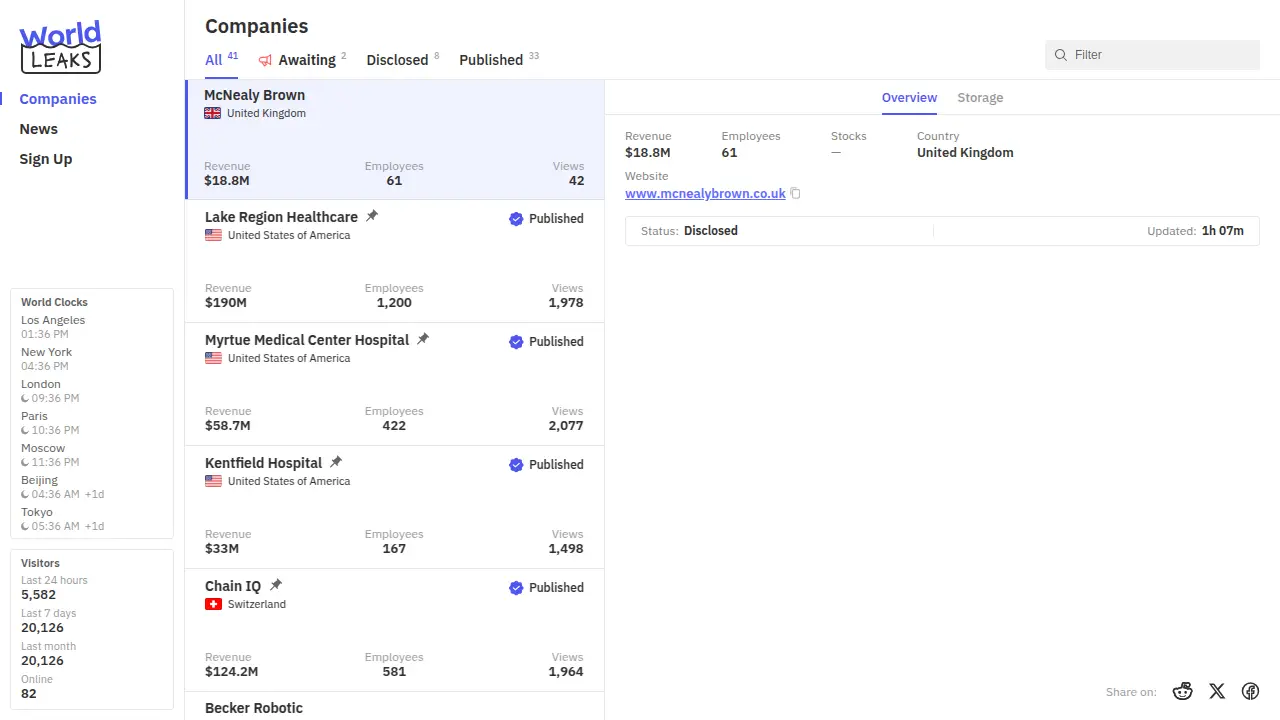Select the Published tab
1280x720 pixels.
pyautogui.click(x=491, y=60)
